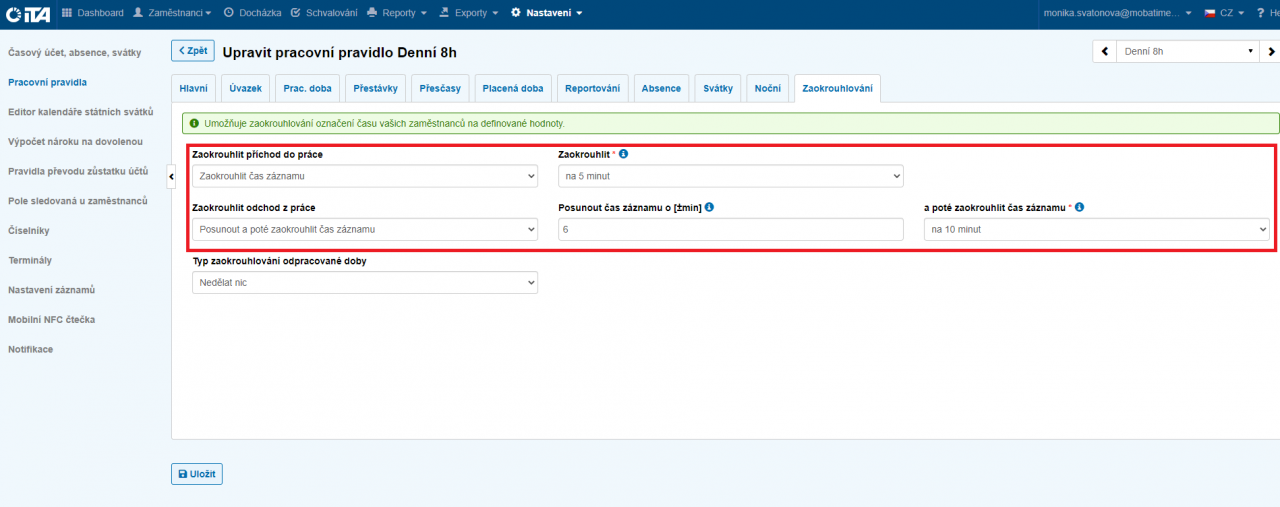Go to next rule with right arrow

1270,51
